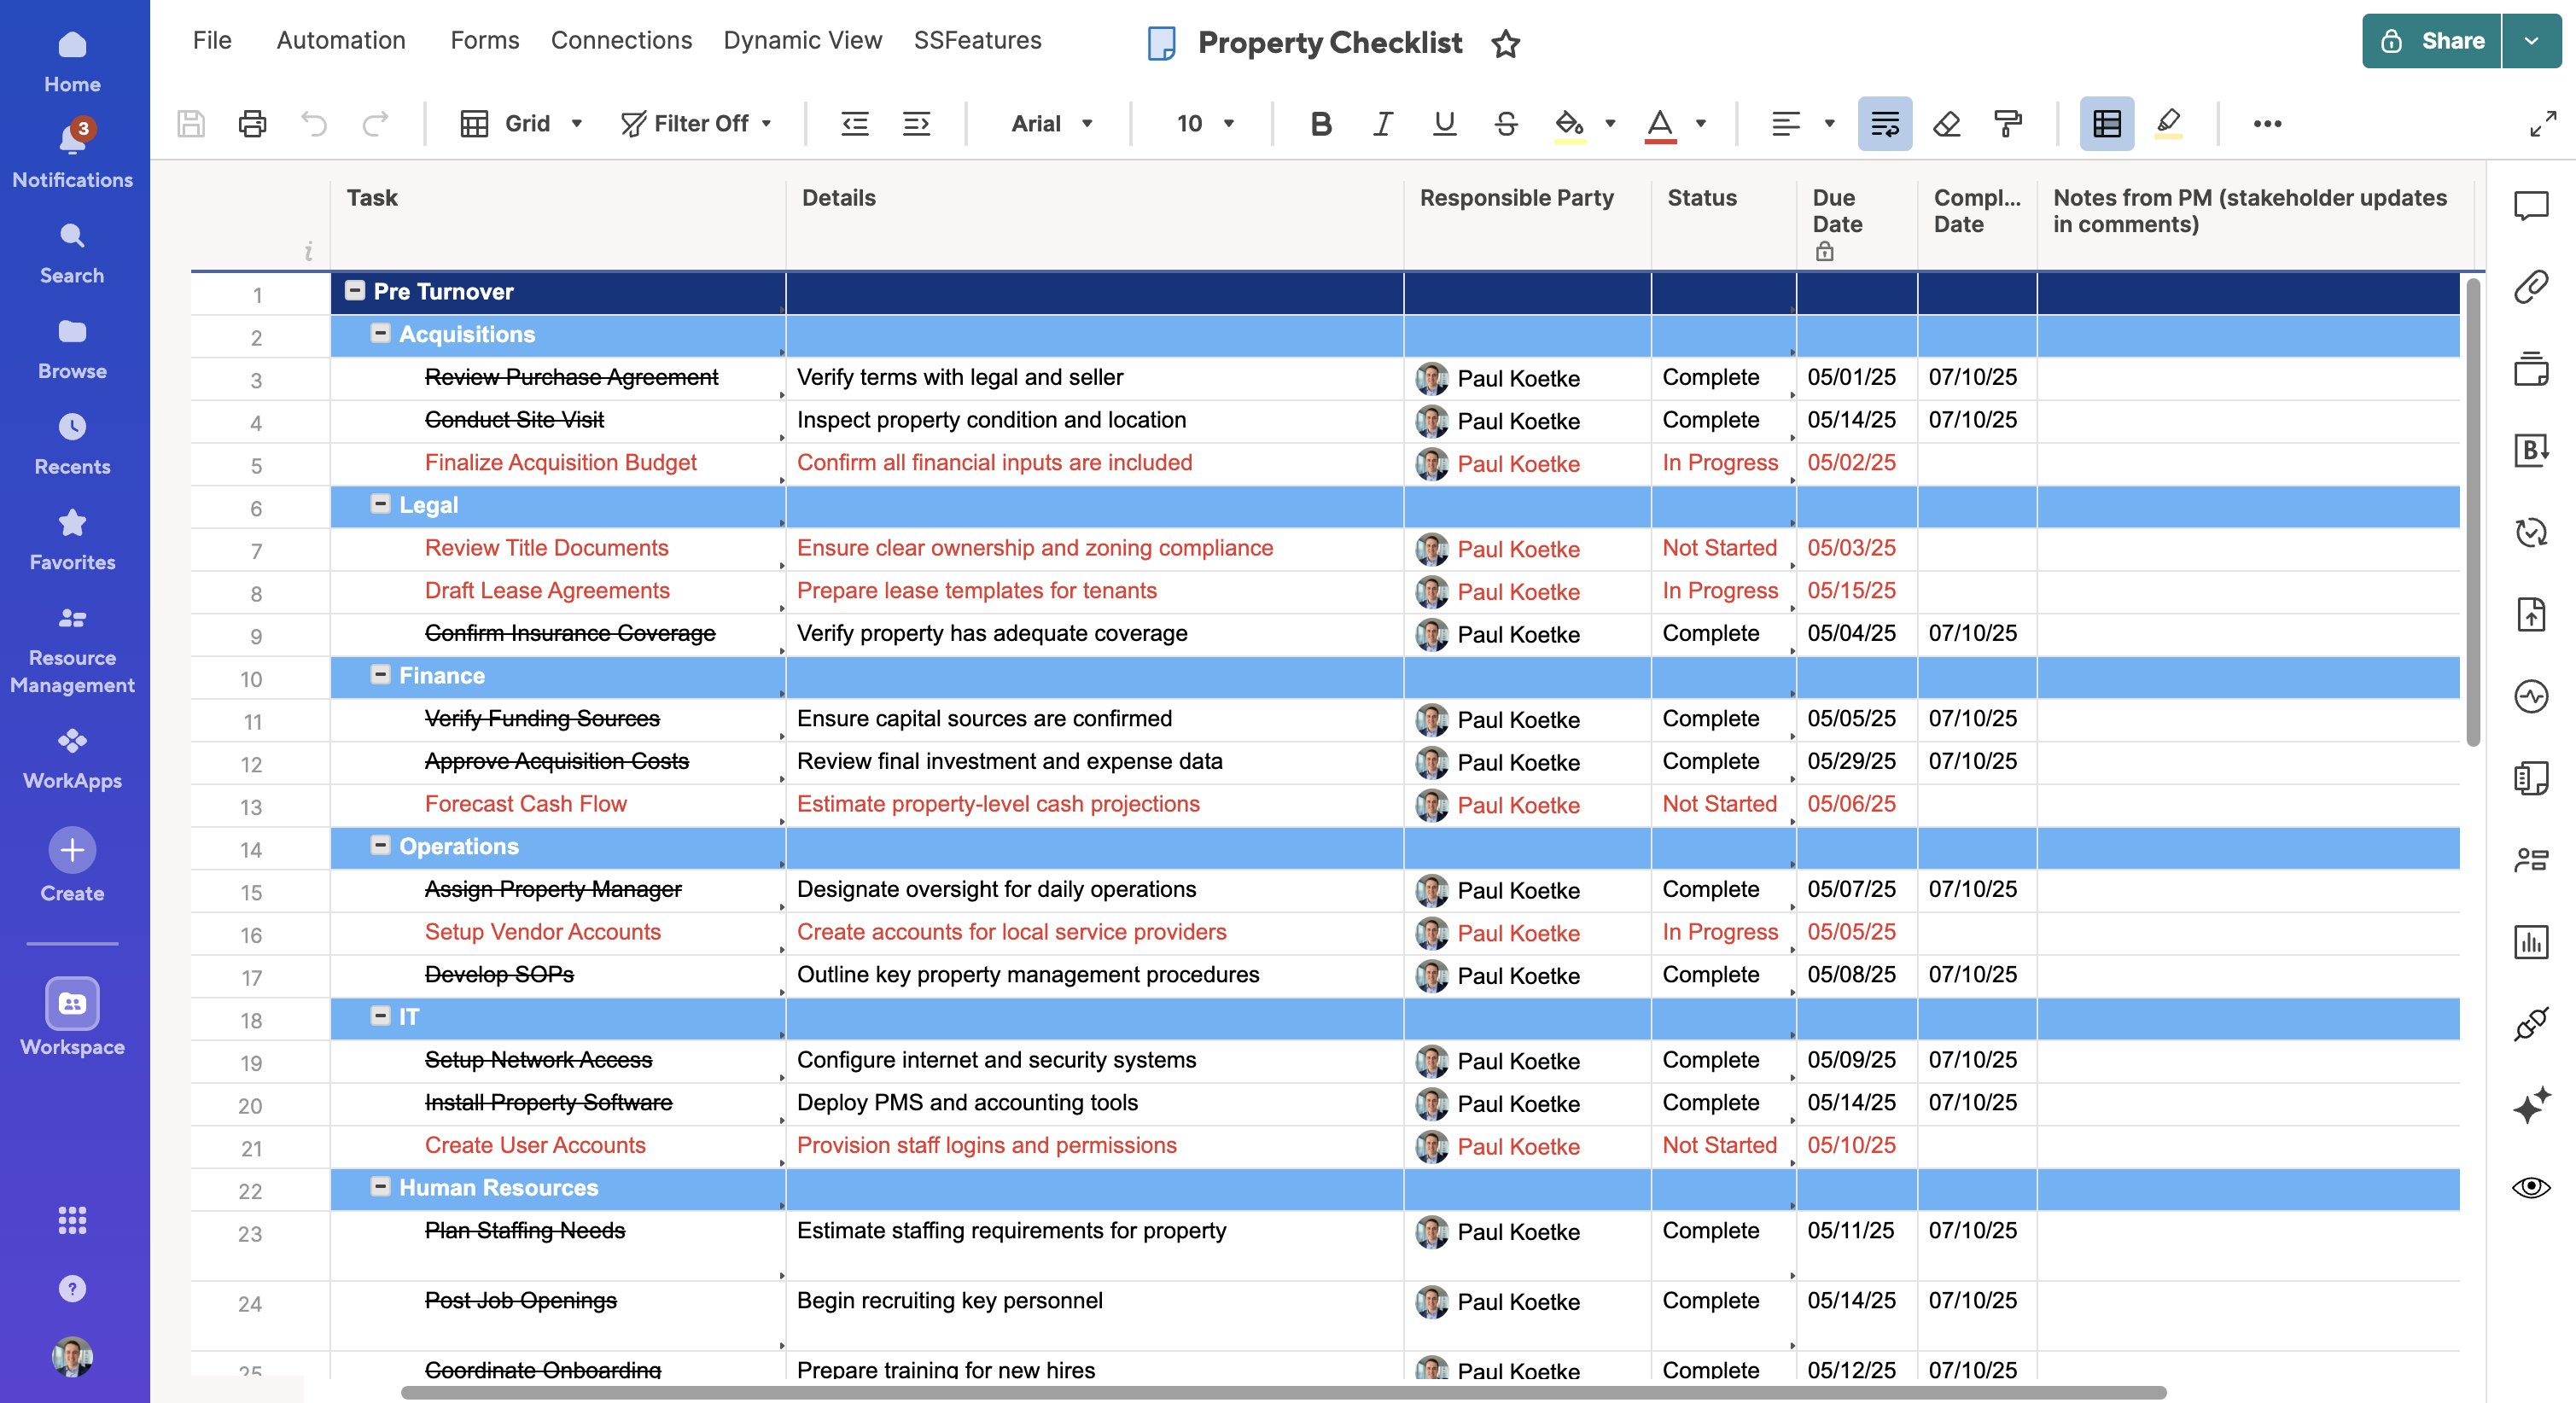Click the Print icon in the toolbar
The image size is (2576, 1403).
coord(252,123)
